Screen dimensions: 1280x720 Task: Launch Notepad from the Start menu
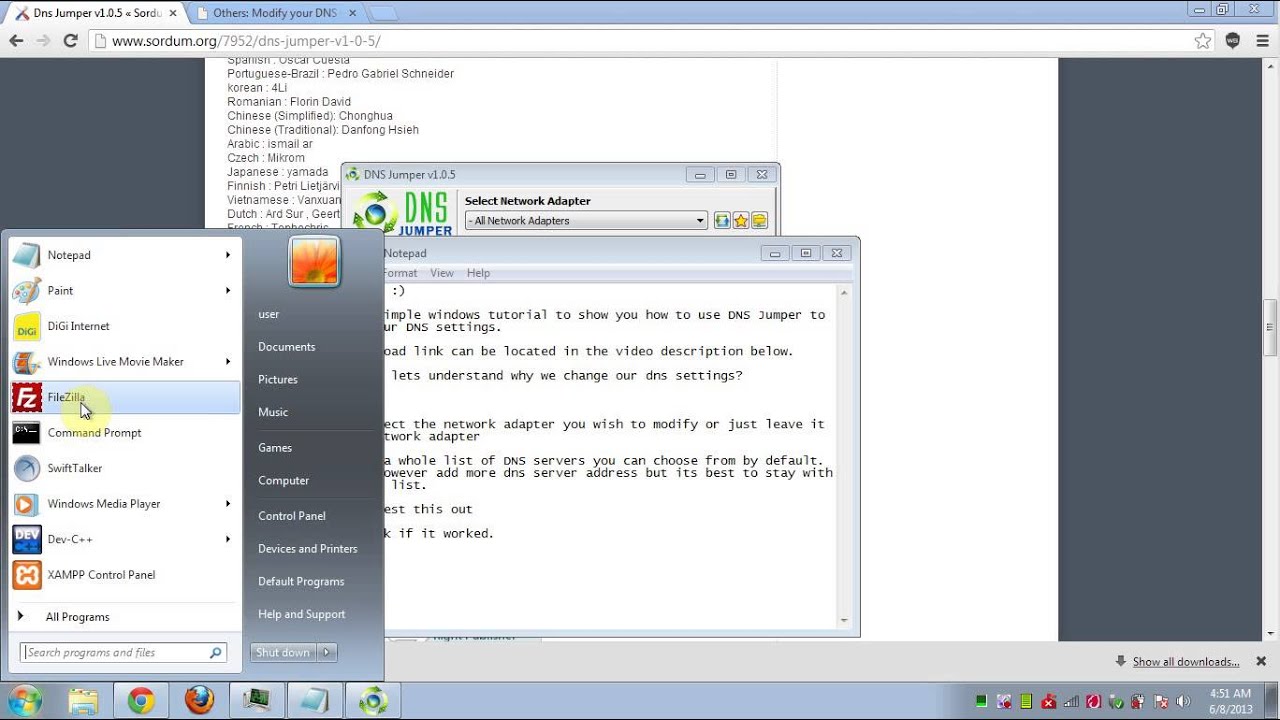tap(125, 255)
